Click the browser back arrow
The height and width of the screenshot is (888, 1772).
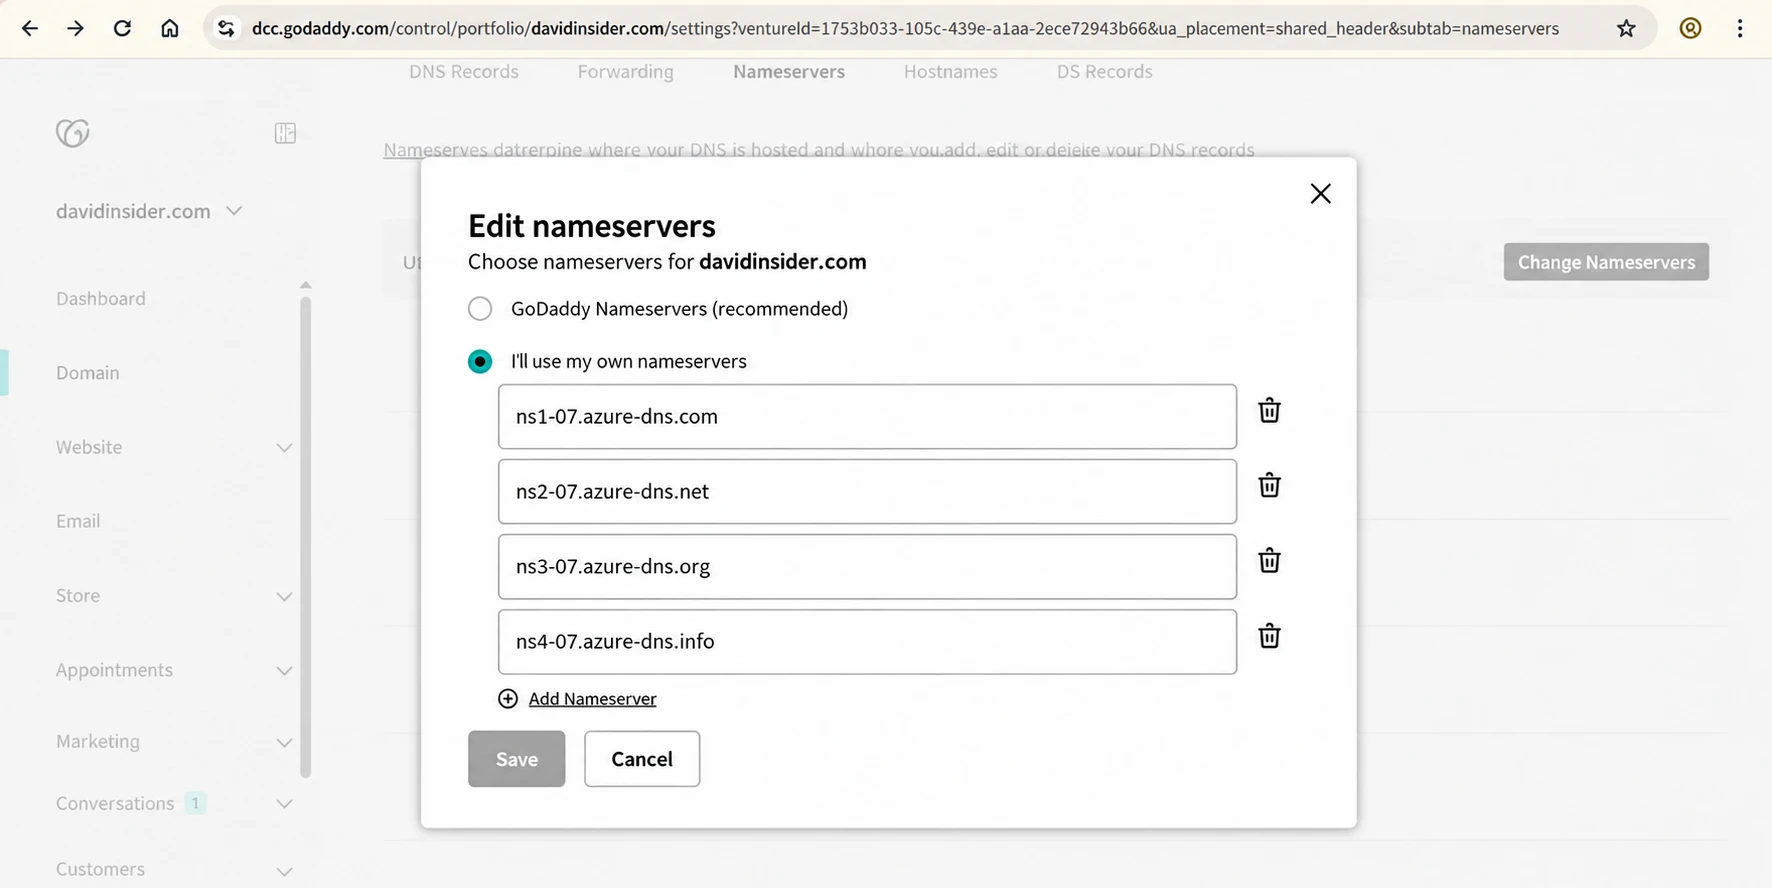point(30,28)
